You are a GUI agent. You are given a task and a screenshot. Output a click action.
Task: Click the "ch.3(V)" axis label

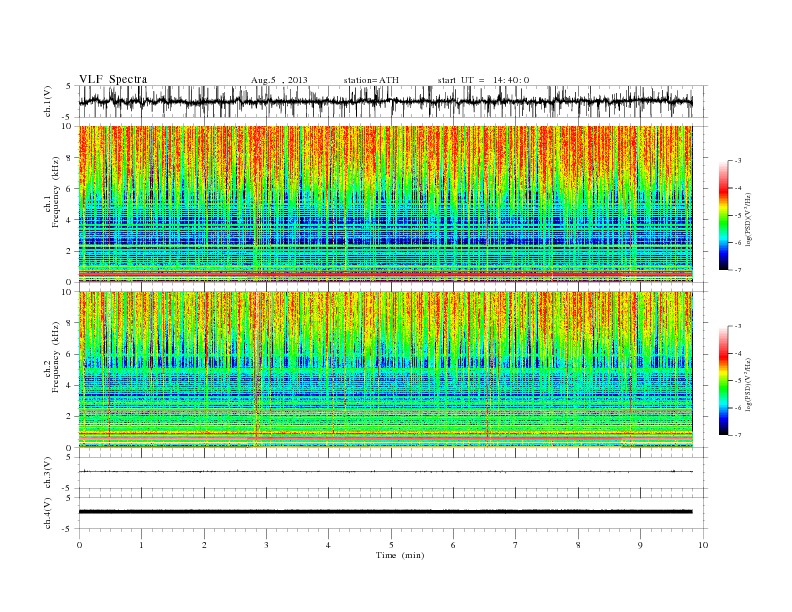click(x=48, y=473)
